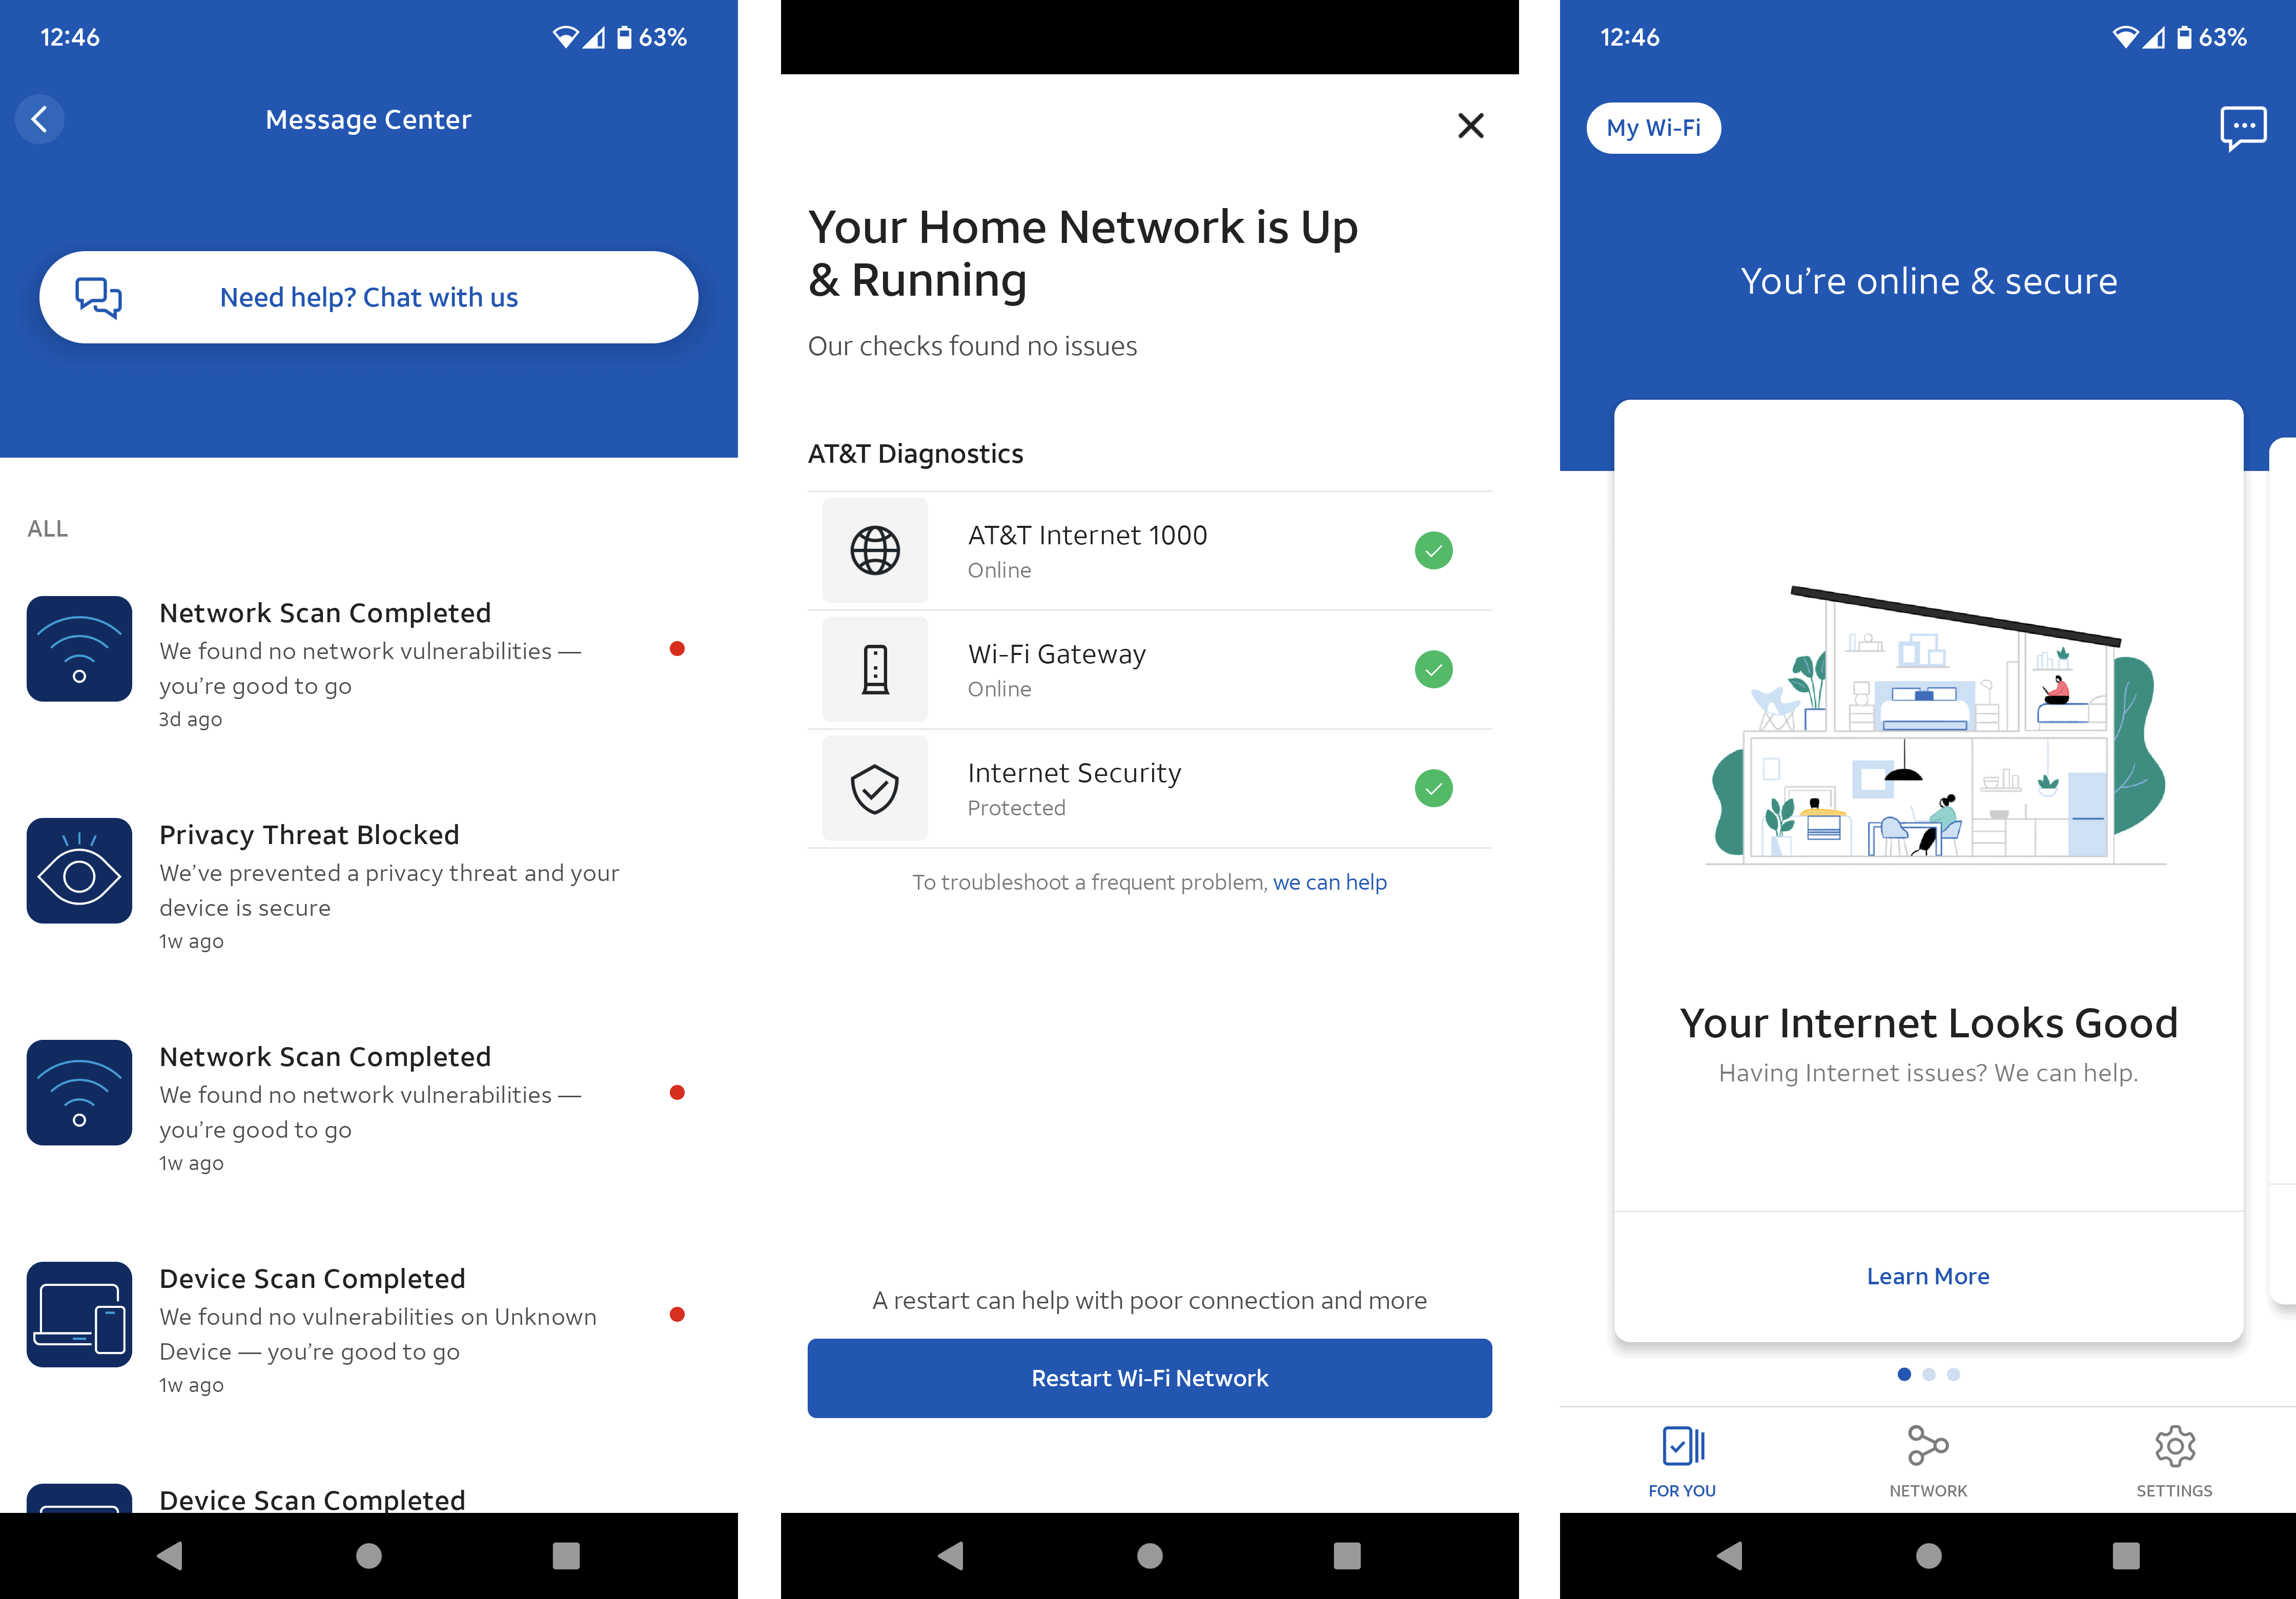Click the AT&T Internet 1000 globe icon
The height and width of the screenshot is (1599, 2296).
point(874,550)
